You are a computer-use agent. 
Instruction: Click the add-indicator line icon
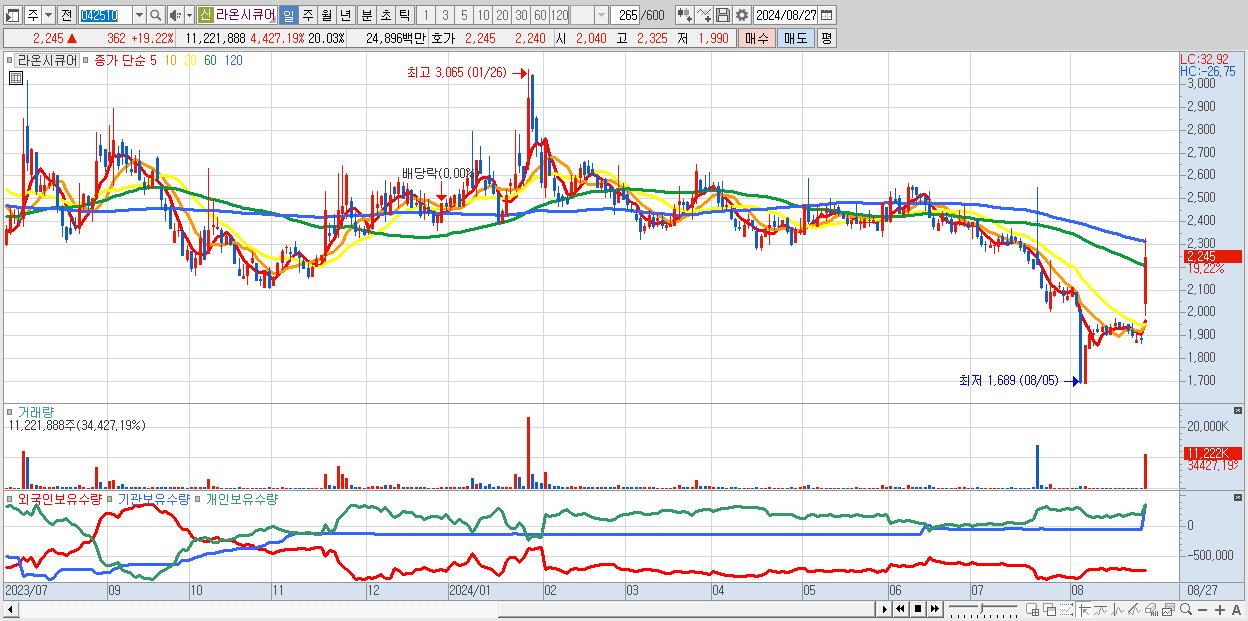coord(704,15)
